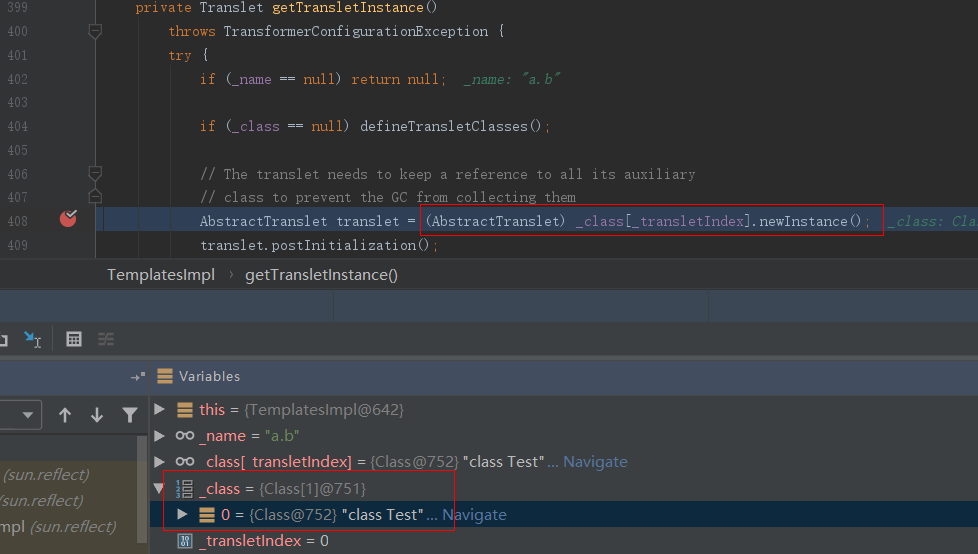Open Evaluate Expression calculator icon

coord(74,339)
